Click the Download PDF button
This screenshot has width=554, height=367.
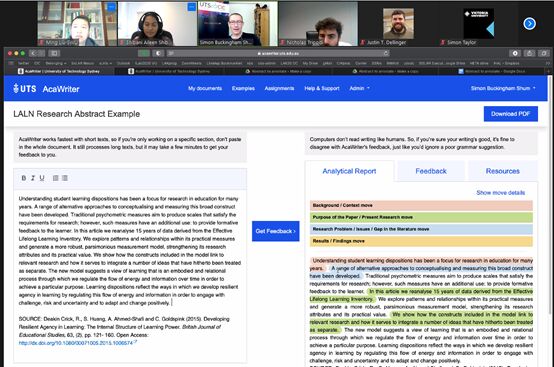[511, 114]
